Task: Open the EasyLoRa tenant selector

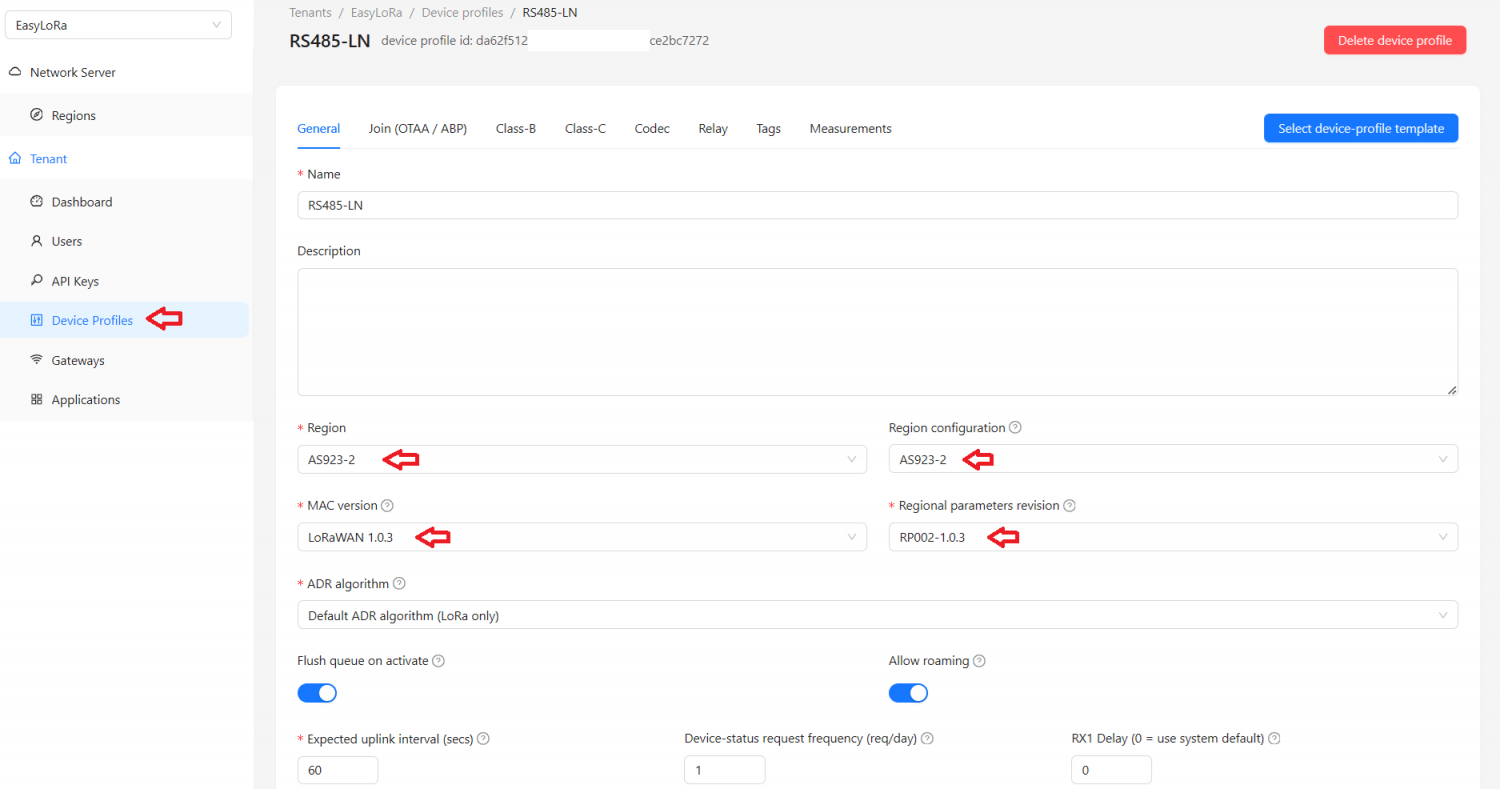Action: 117,24
